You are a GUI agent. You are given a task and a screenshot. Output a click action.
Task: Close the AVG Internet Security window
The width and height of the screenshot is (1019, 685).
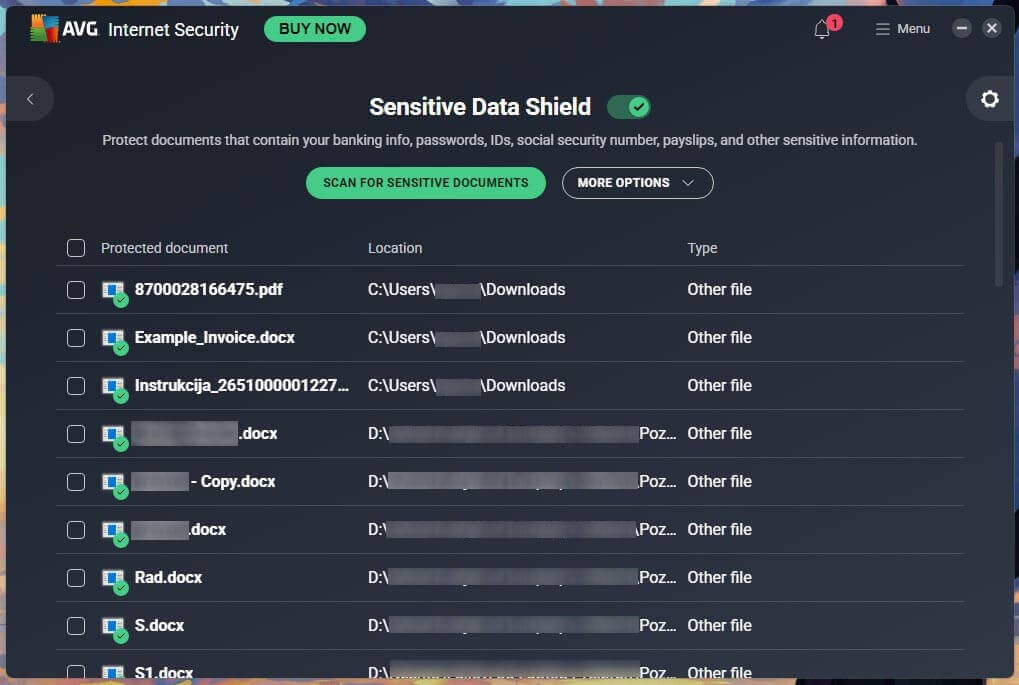coord(992,29)
